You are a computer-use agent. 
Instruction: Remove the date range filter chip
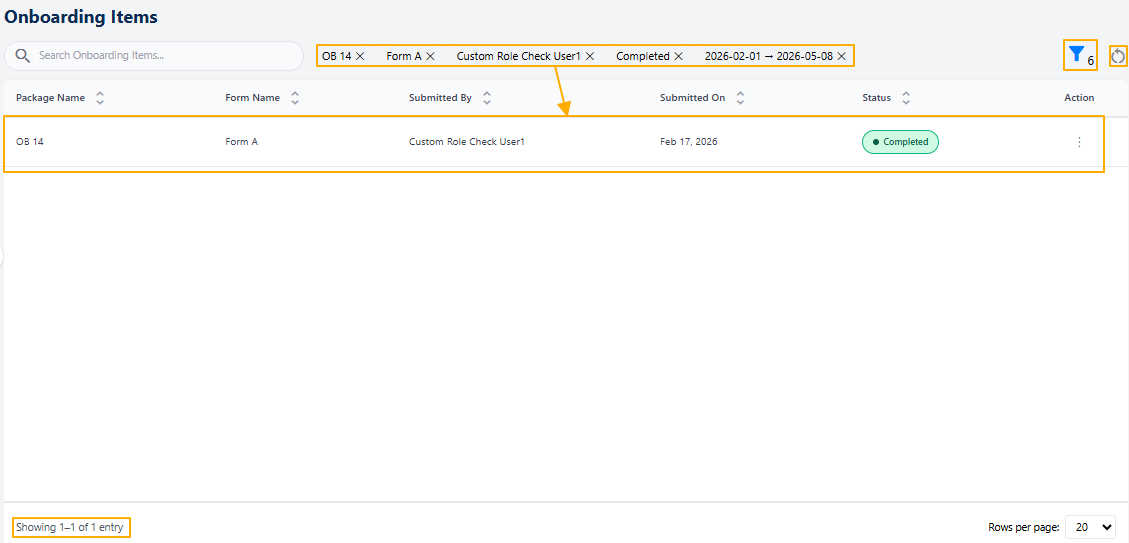[x=841, y=55]
